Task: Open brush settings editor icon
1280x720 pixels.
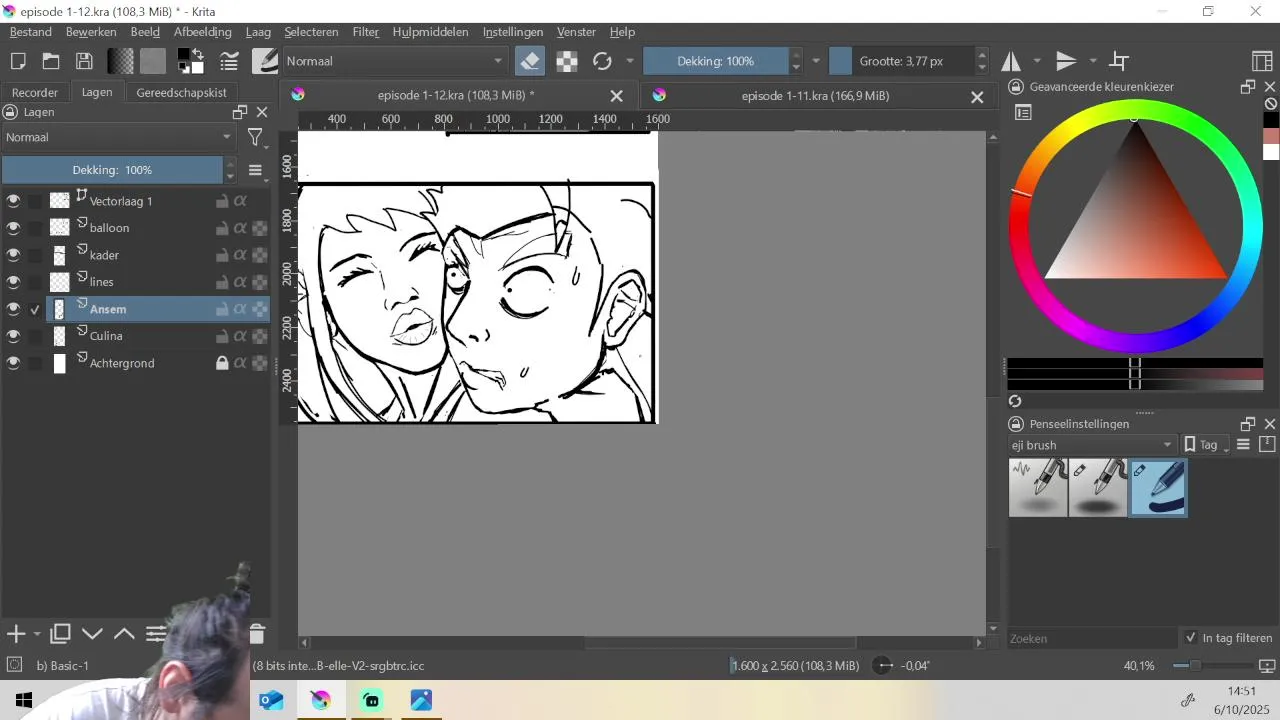Action: pos(229,61)
